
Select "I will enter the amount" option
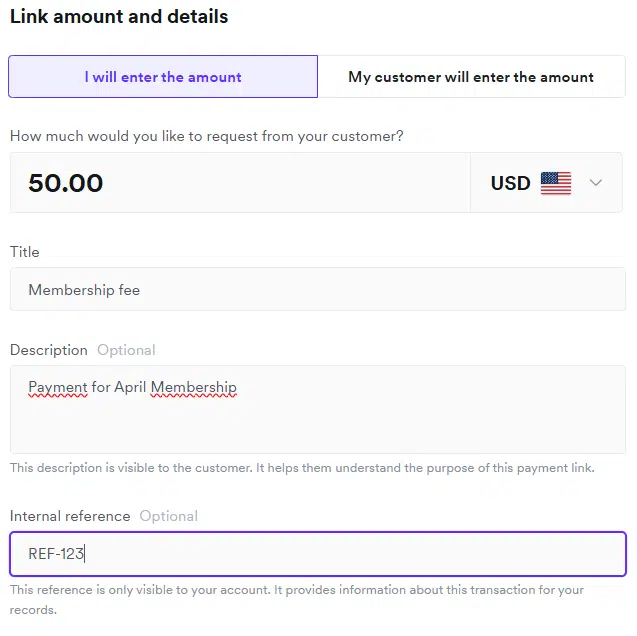(163, 77)
